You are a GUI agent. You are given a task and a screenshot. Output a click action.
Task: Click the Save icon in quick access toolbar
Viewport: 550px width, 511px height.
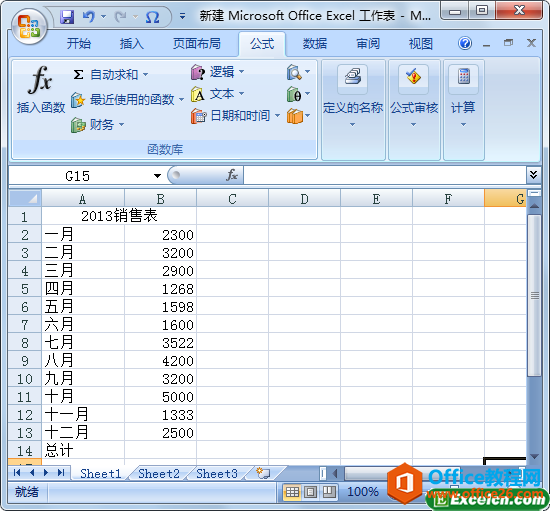pyautogui.click(x=67, y=17)
